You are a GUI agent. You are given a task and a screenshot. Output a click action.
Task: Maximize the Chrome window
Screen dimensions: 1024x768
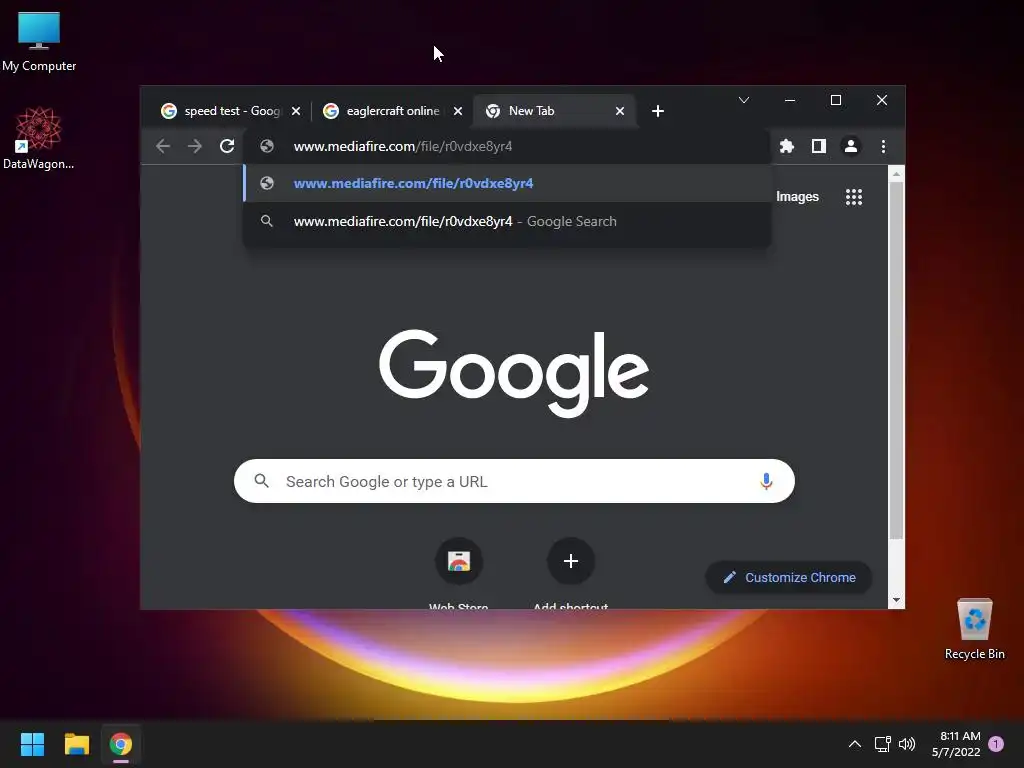[835, 100]
